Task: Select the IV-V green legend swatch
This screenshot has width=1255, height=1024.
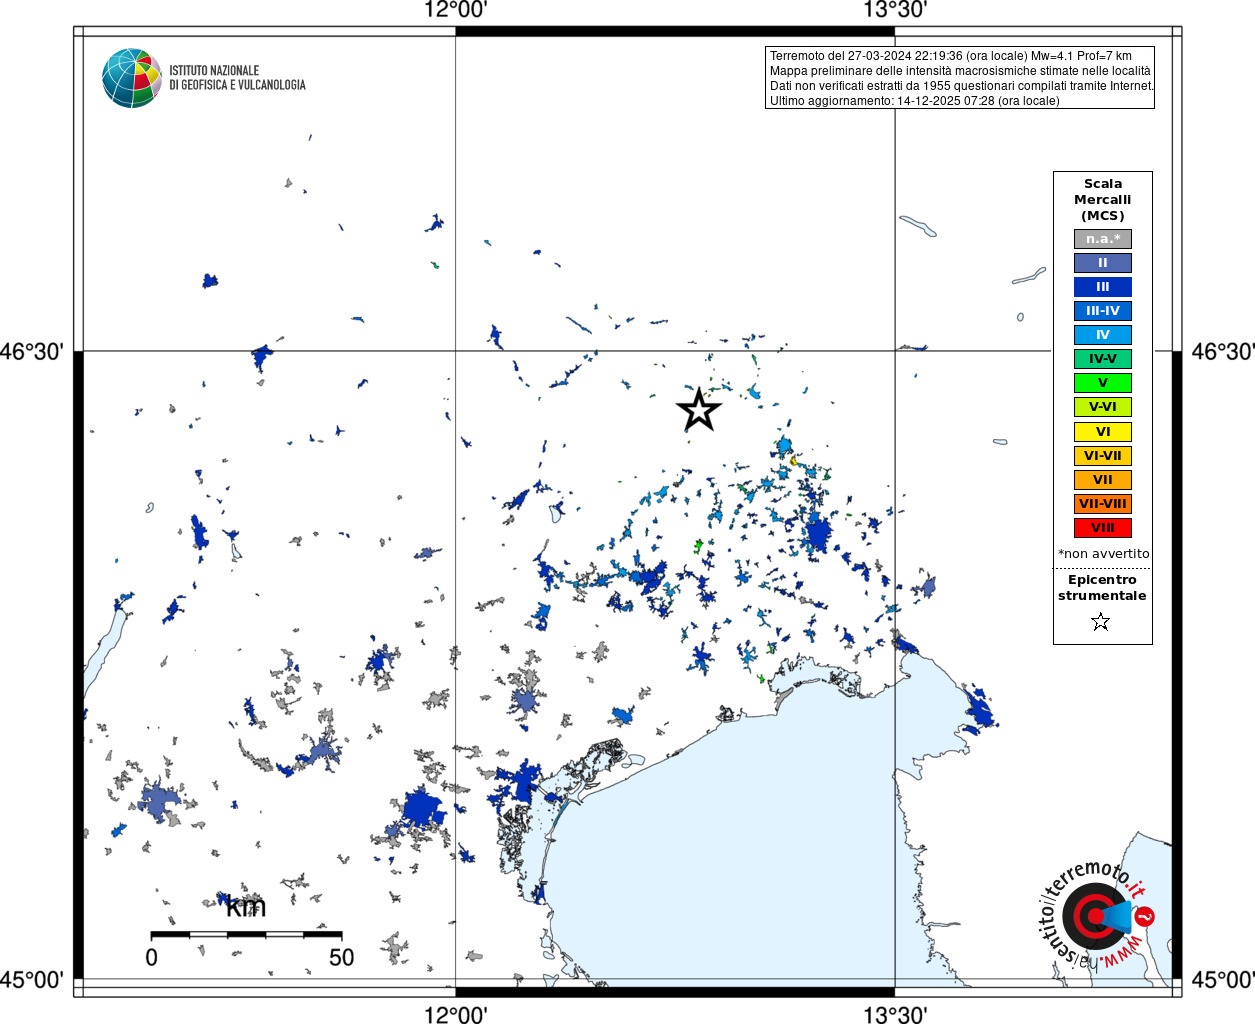Action: [1102, 359]
